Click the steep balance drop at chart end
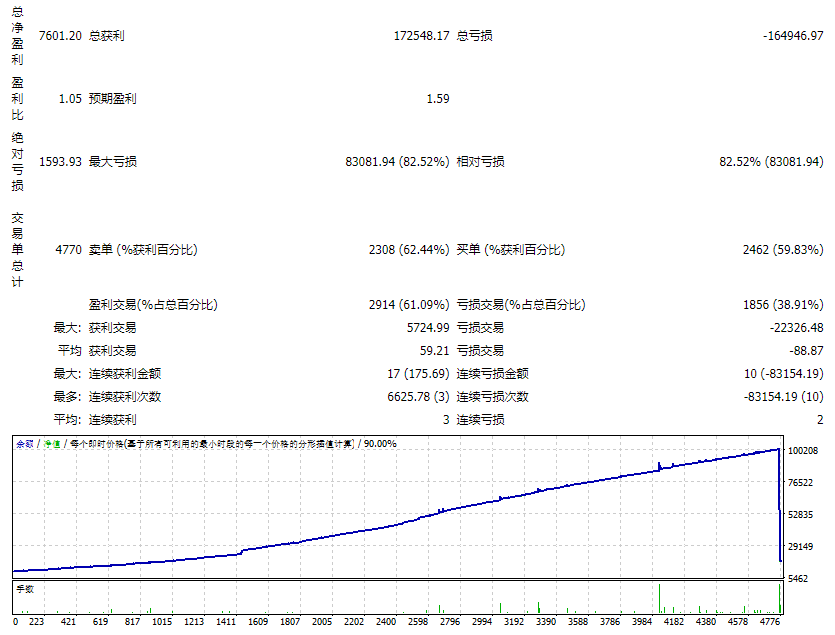835x635 pixels. pos(780,505)
